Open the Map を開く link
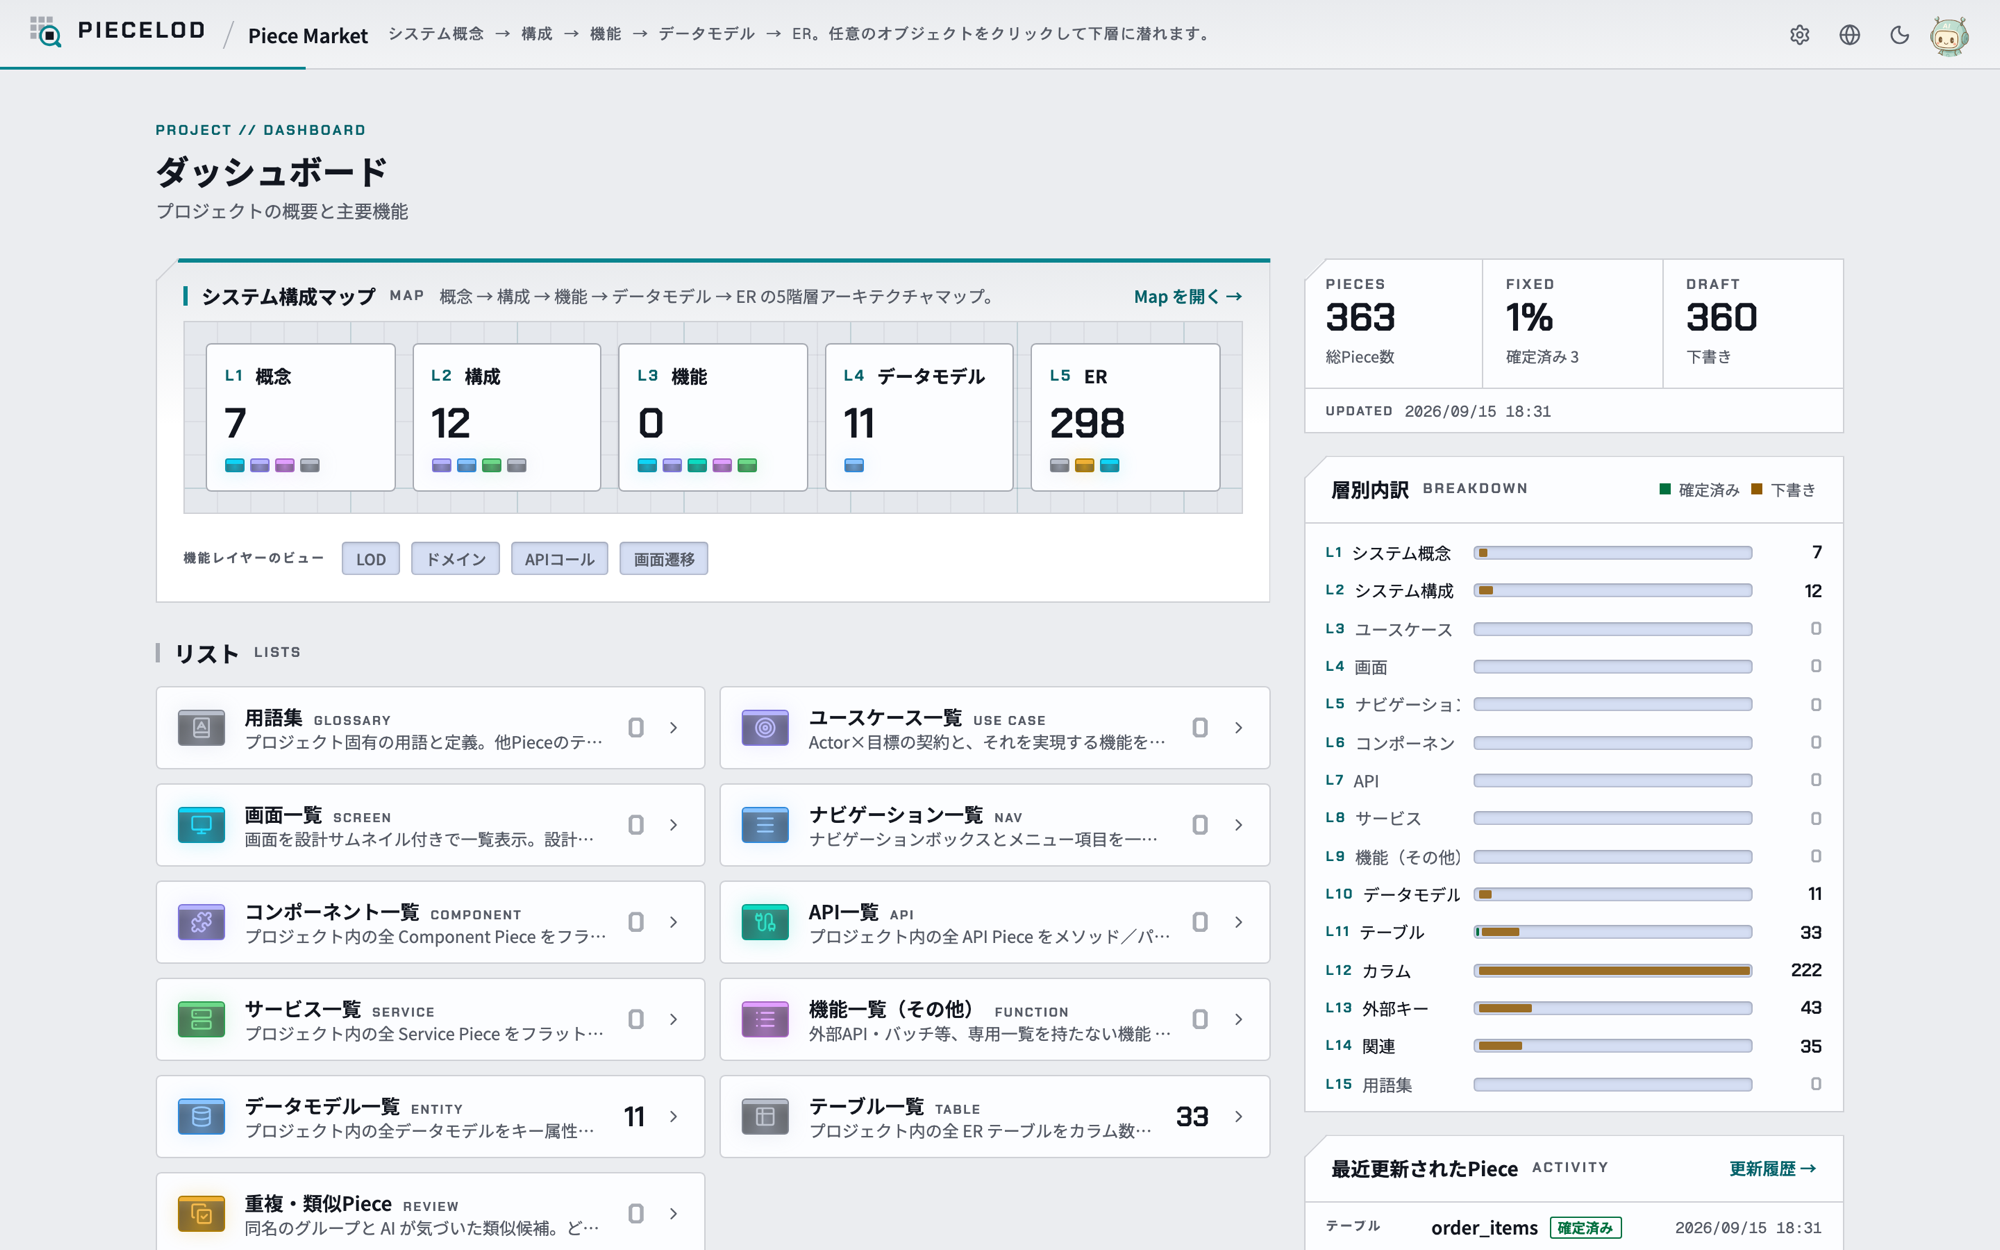Viewport: 2000px width, 1250px height. [1188, 297]
